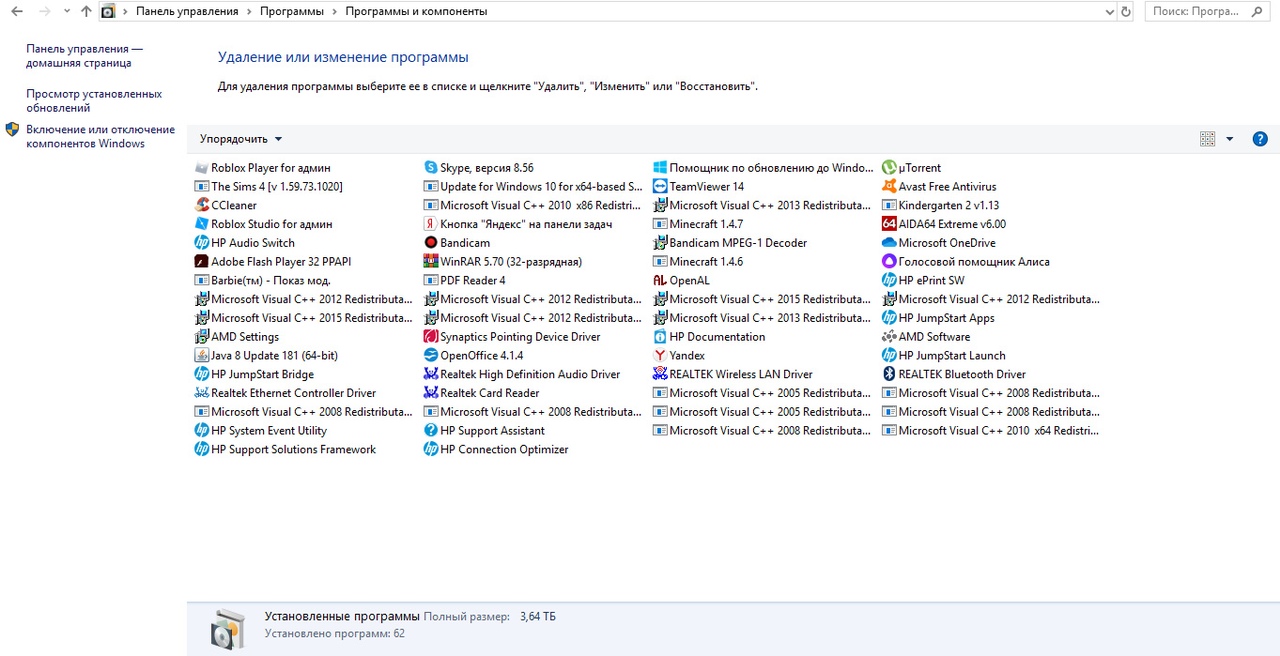Click the Skype icon

tap(431, 168)
